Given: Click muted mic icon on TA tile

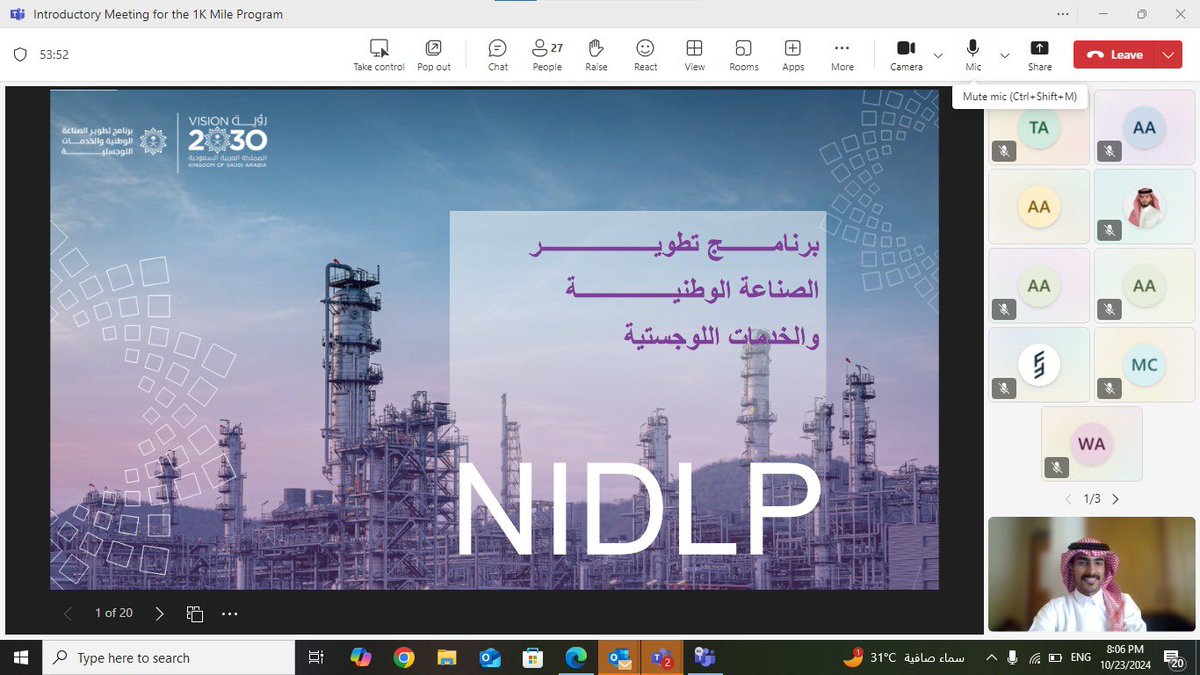Looking at the screenshot, I should tap(1004, 151).
